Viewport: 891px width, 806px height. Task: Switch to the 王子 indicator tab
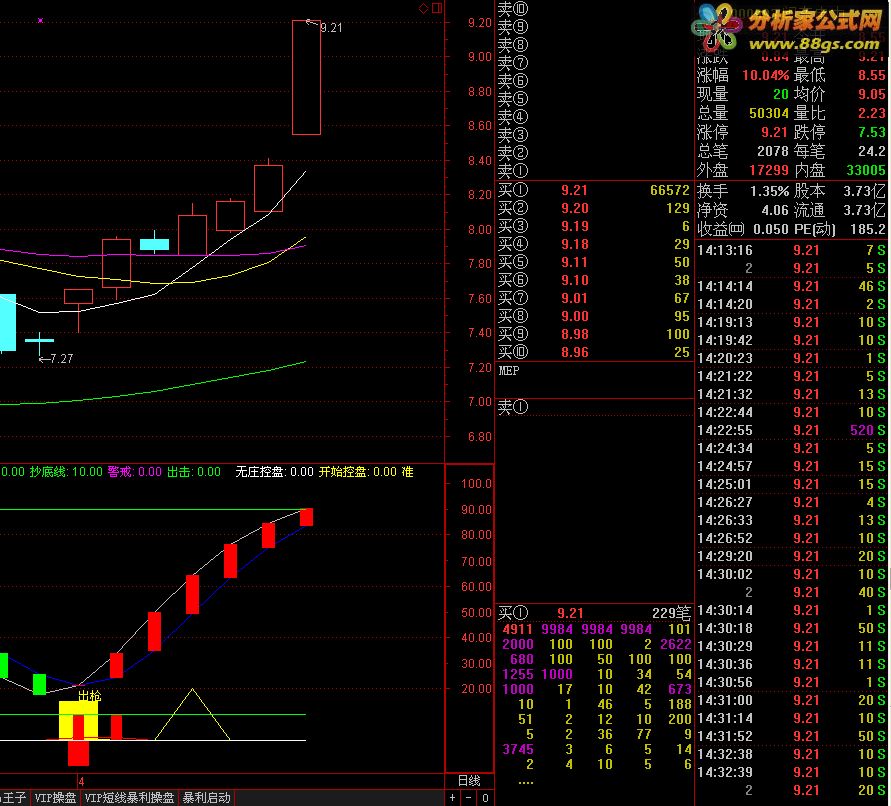[14, 798]
